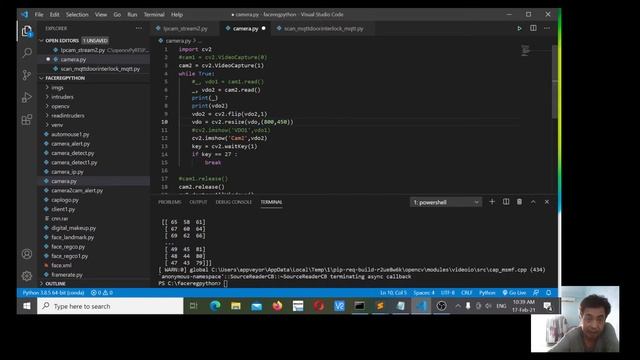The width and height of the screenshot is (640, 360).
Task: Click the Windows Start button
Action: [27, 306]
